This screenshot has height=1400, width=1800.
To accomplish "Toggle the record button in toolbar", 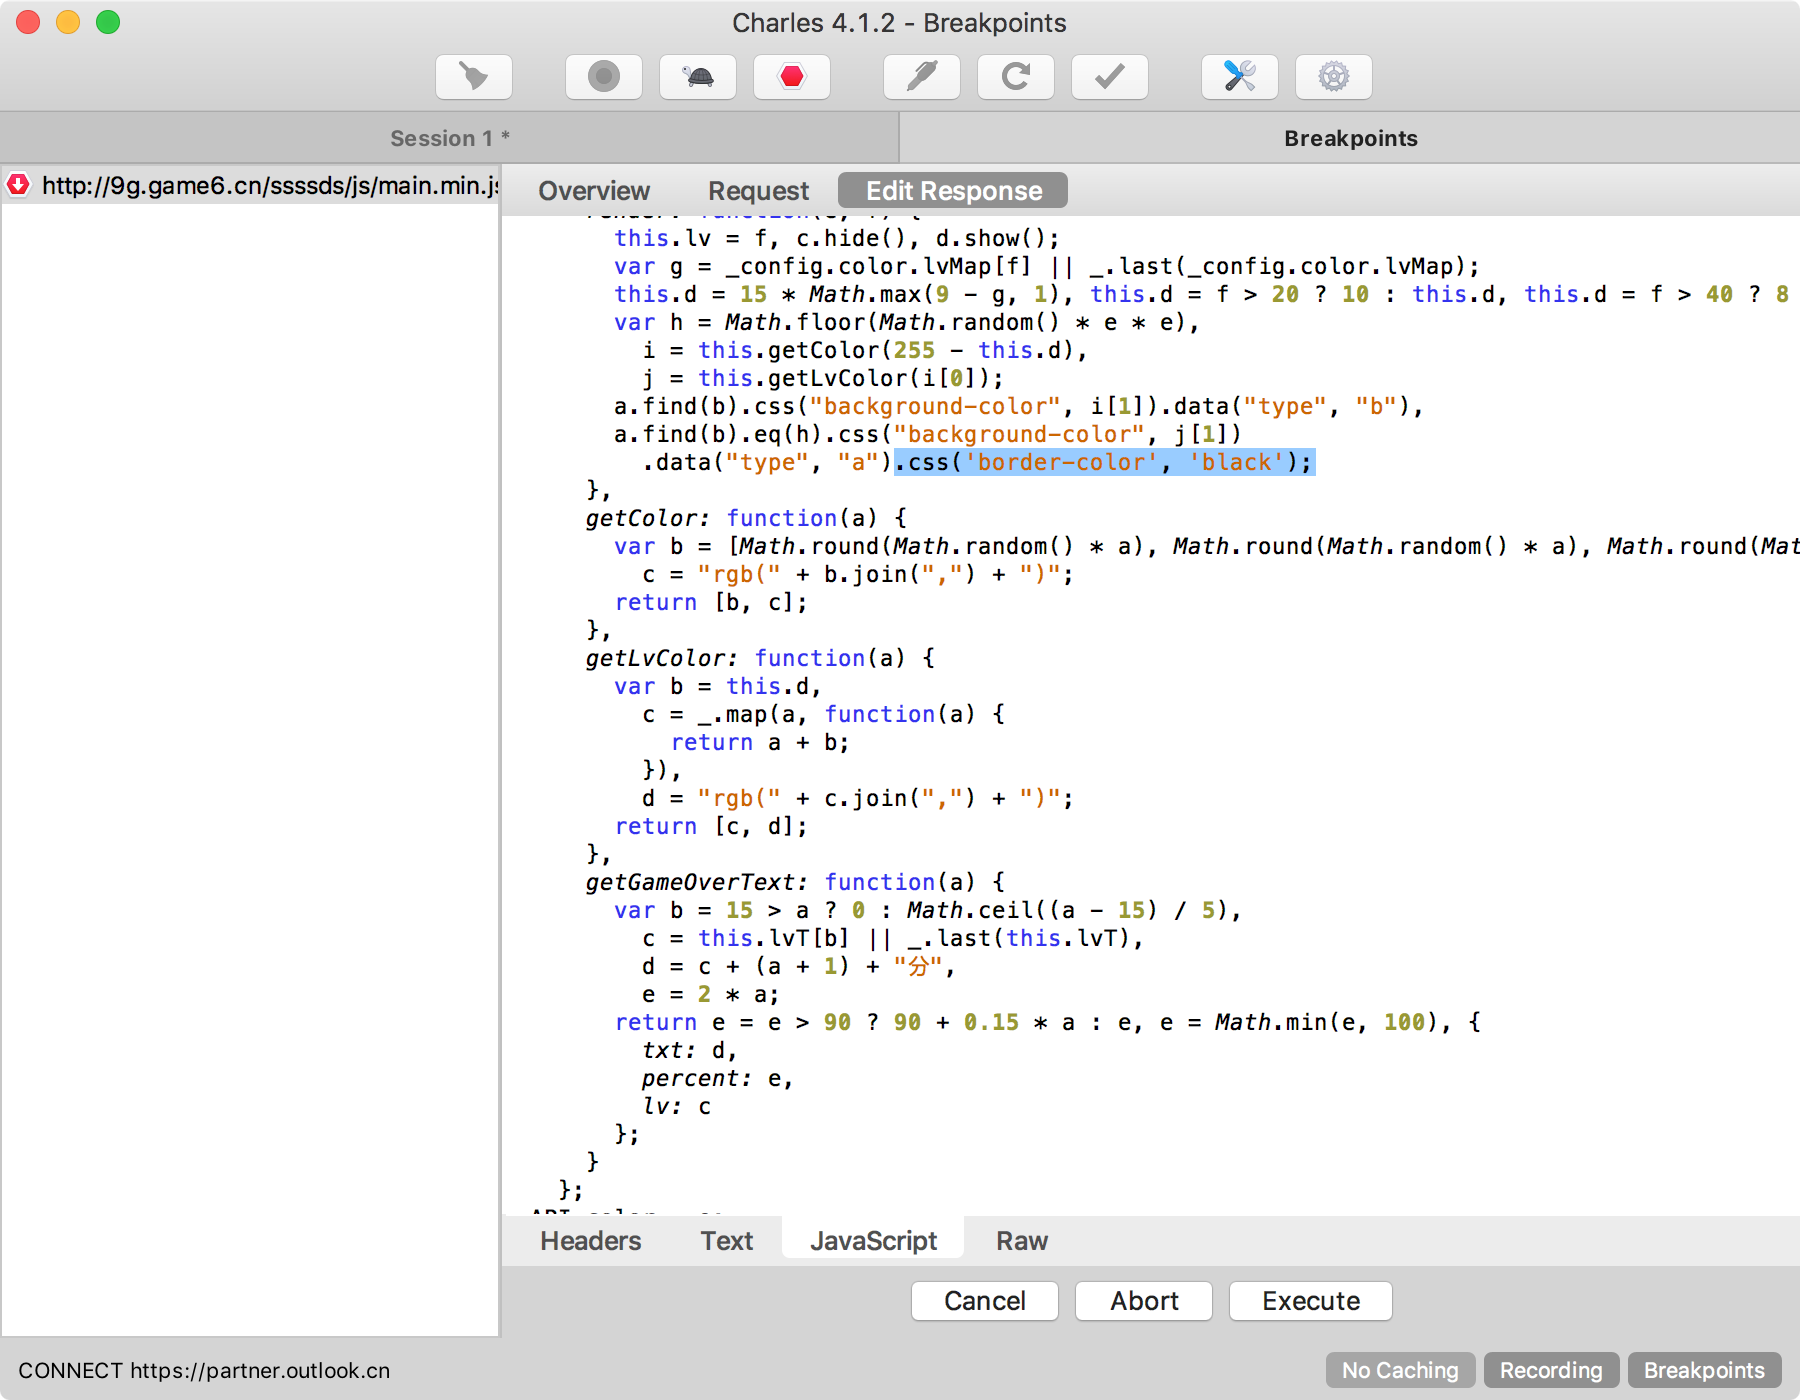I will click(603, 77).
